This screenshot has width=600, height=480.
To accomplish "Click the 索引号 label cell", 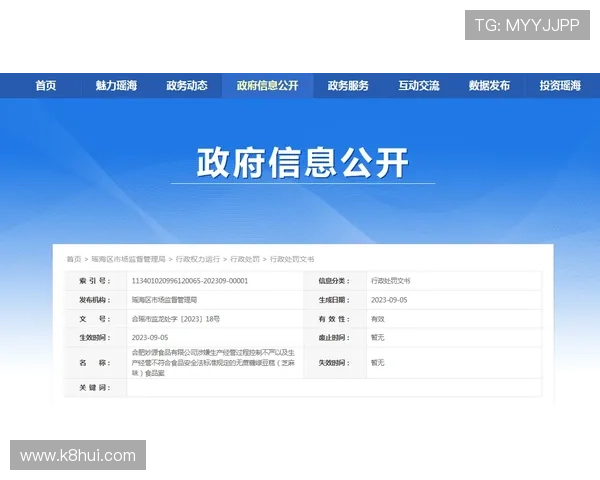I will pyautogui.click(x=95, y=281).
